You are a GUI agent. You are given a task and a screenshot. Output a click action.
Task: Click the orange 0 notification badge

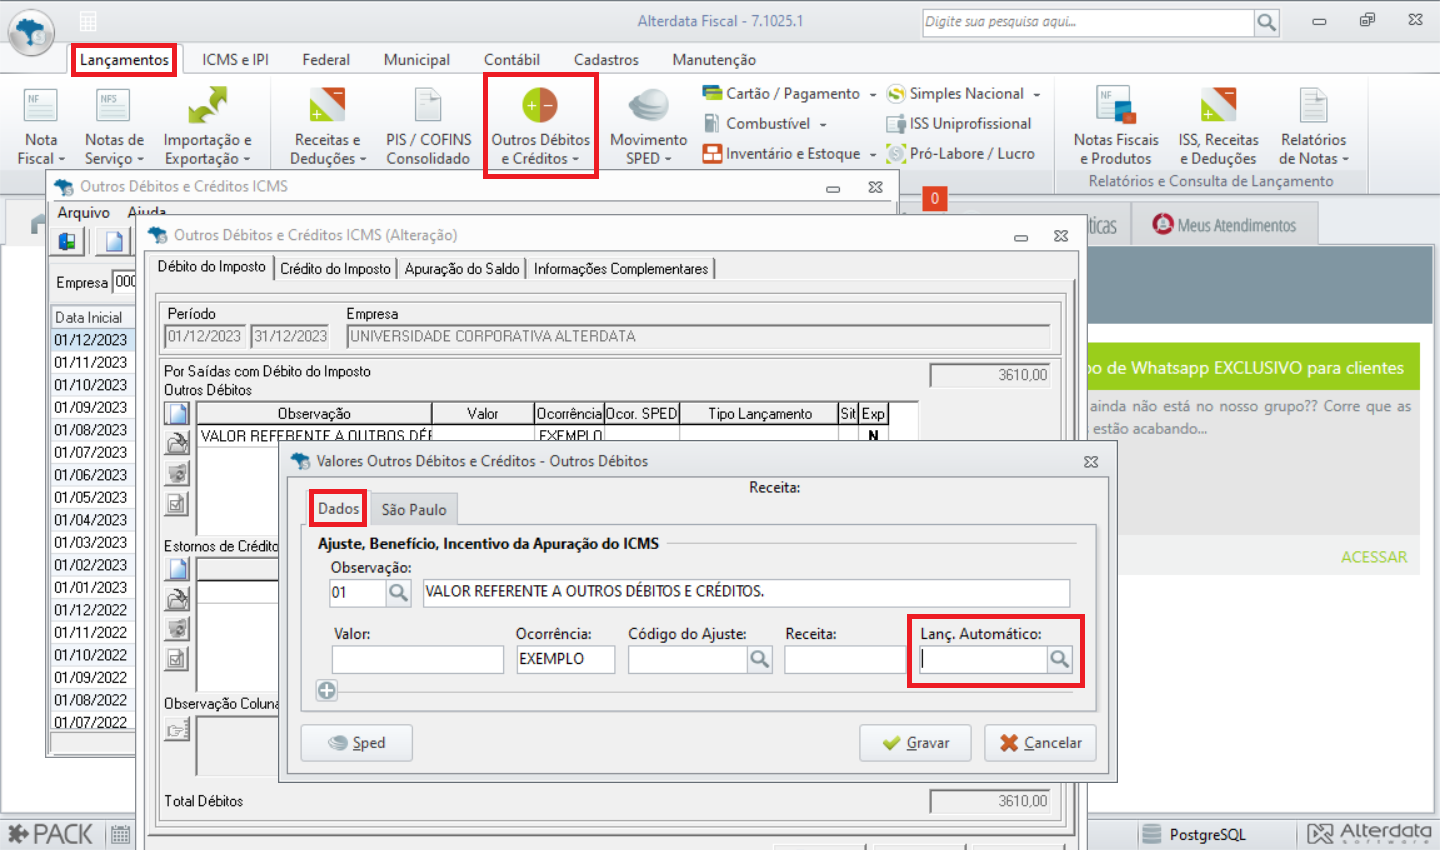tap(935, 198)
